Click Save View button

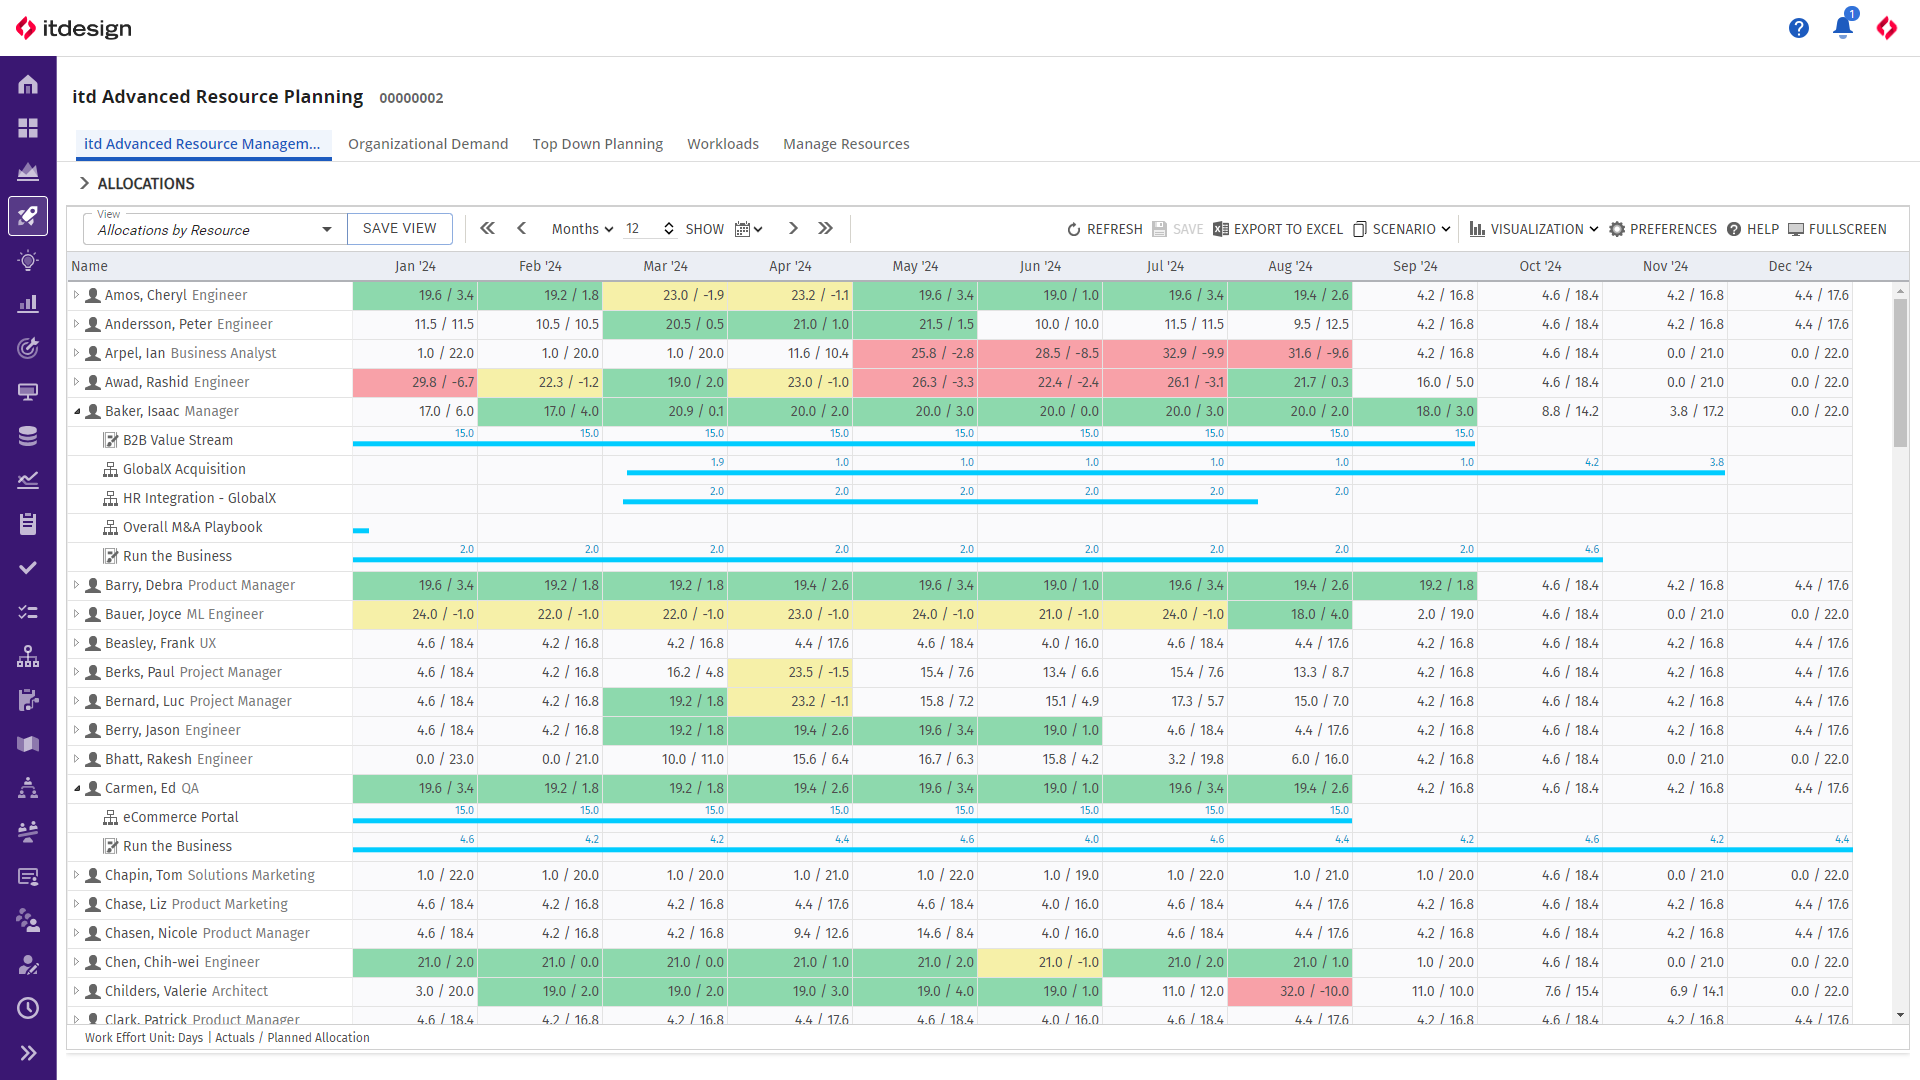pos(398,228)
